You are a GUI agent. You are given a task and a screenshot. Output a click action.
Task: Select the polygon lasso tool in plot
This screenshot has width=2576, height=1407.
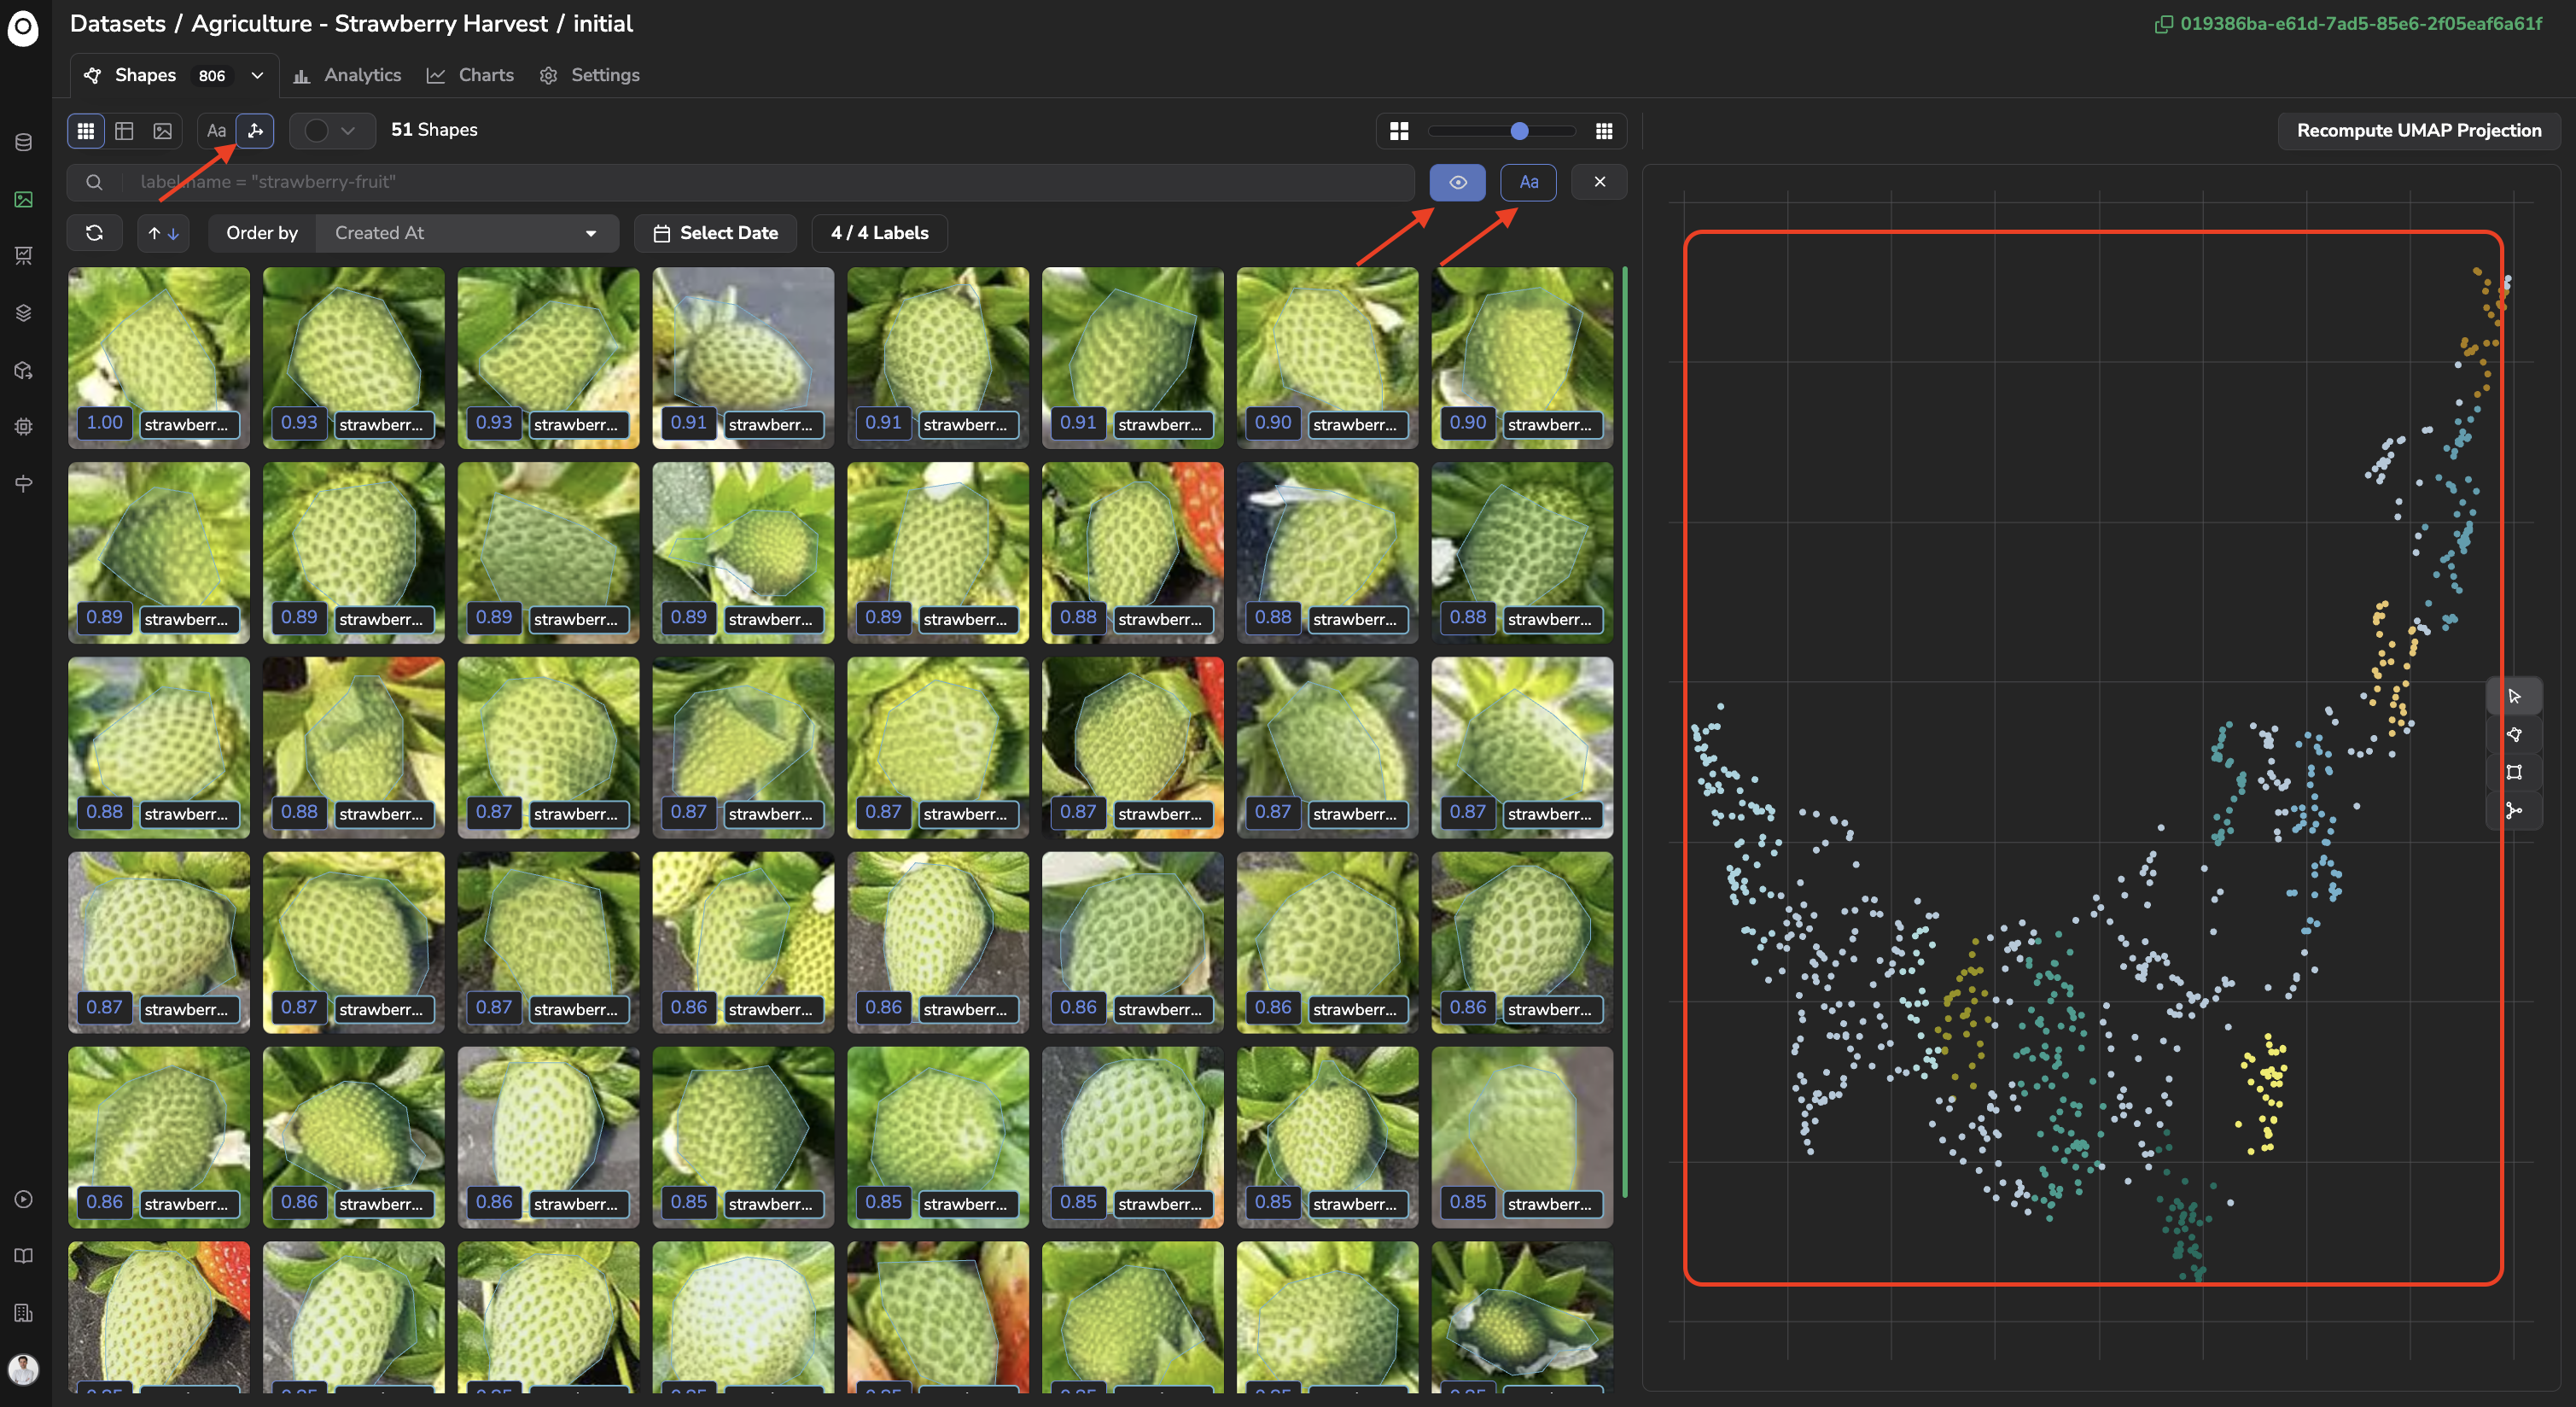coord(2514,735)
